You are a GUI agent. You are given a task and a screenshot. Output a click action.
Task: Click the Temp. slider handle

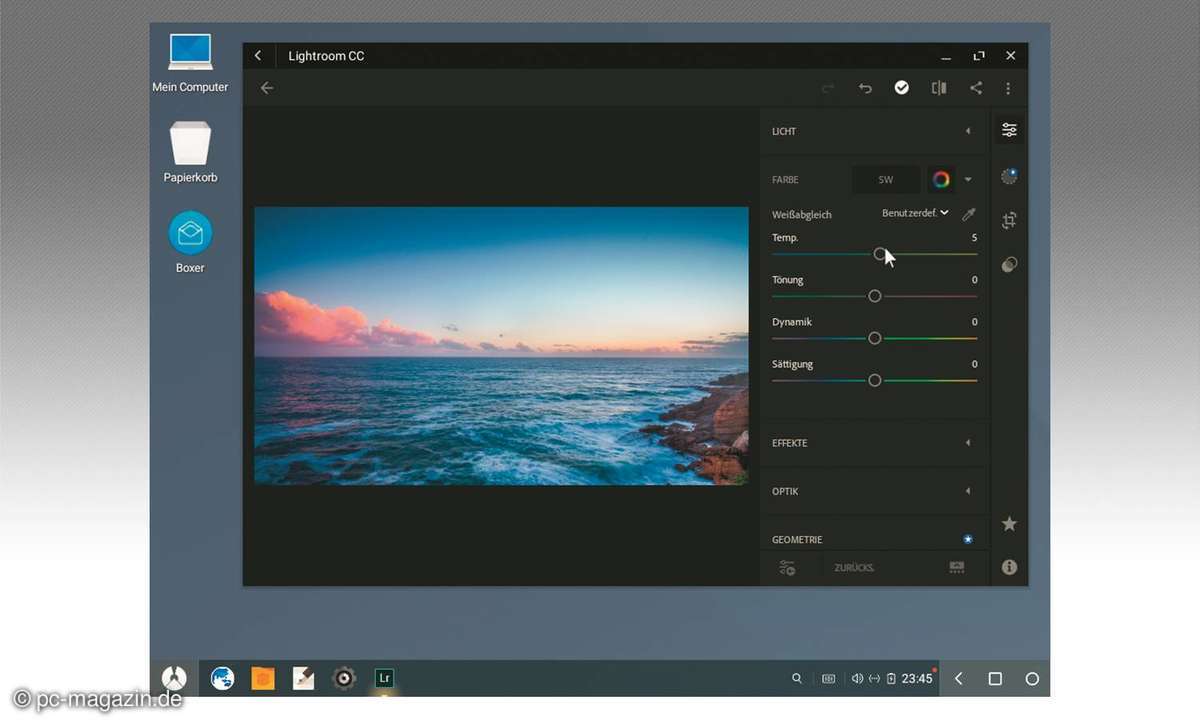tap(880, 254)
